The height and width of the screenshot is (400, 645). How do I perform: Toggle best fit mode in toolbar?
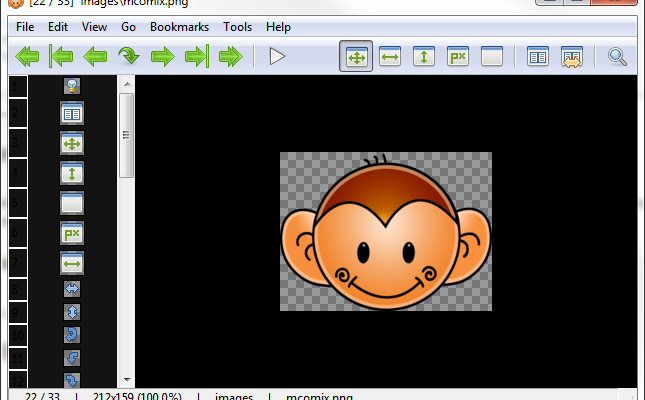[356, 56]
